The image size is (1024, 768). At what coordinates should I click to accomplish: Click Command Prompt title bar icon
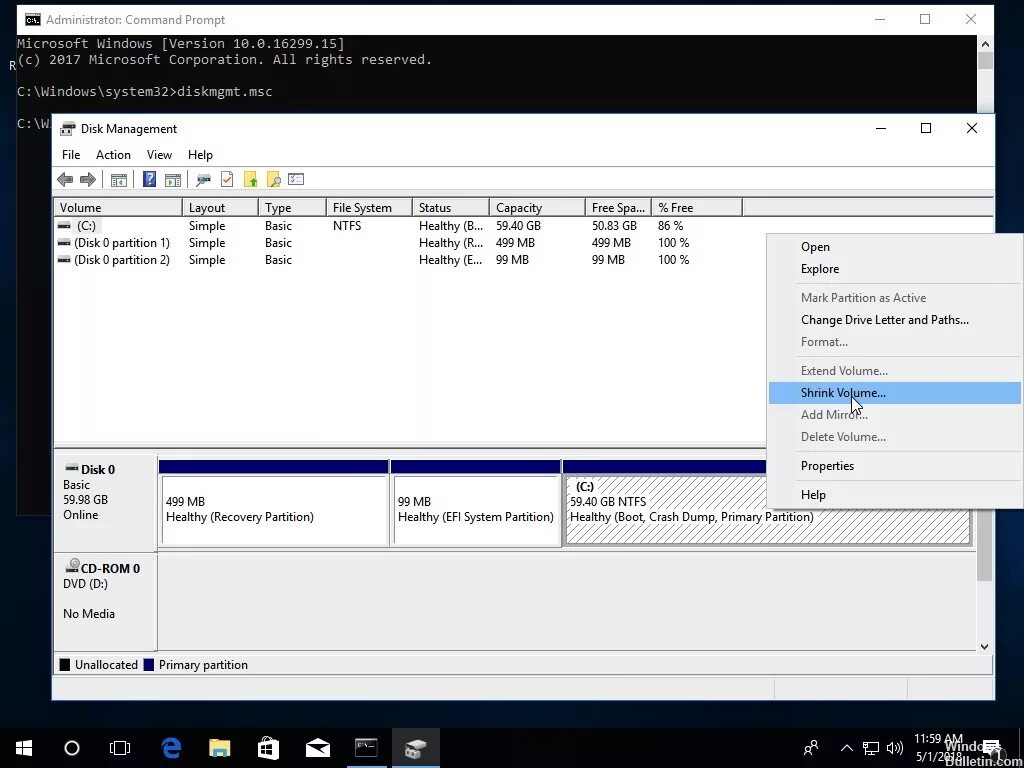[33, 20]
